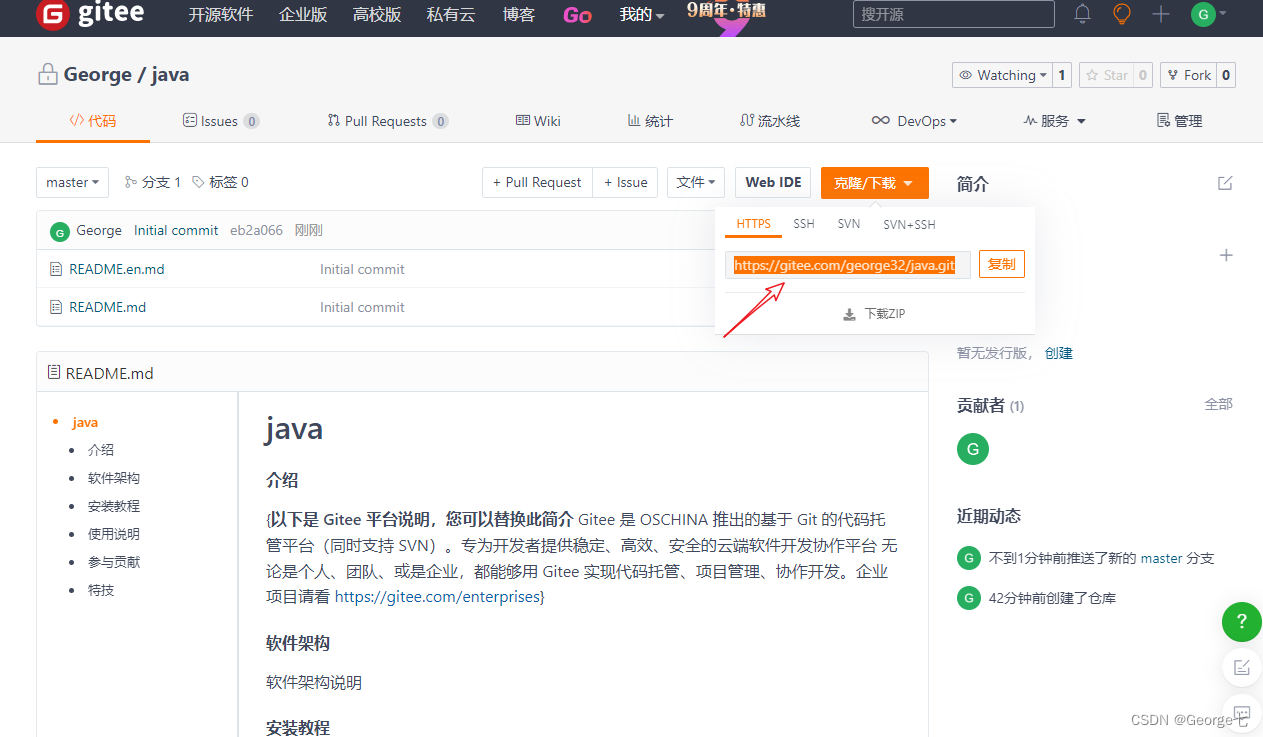Click the 下载ZIP download icon
The height and width of the screenshot is (737, 1263).
tap(848, 312)
